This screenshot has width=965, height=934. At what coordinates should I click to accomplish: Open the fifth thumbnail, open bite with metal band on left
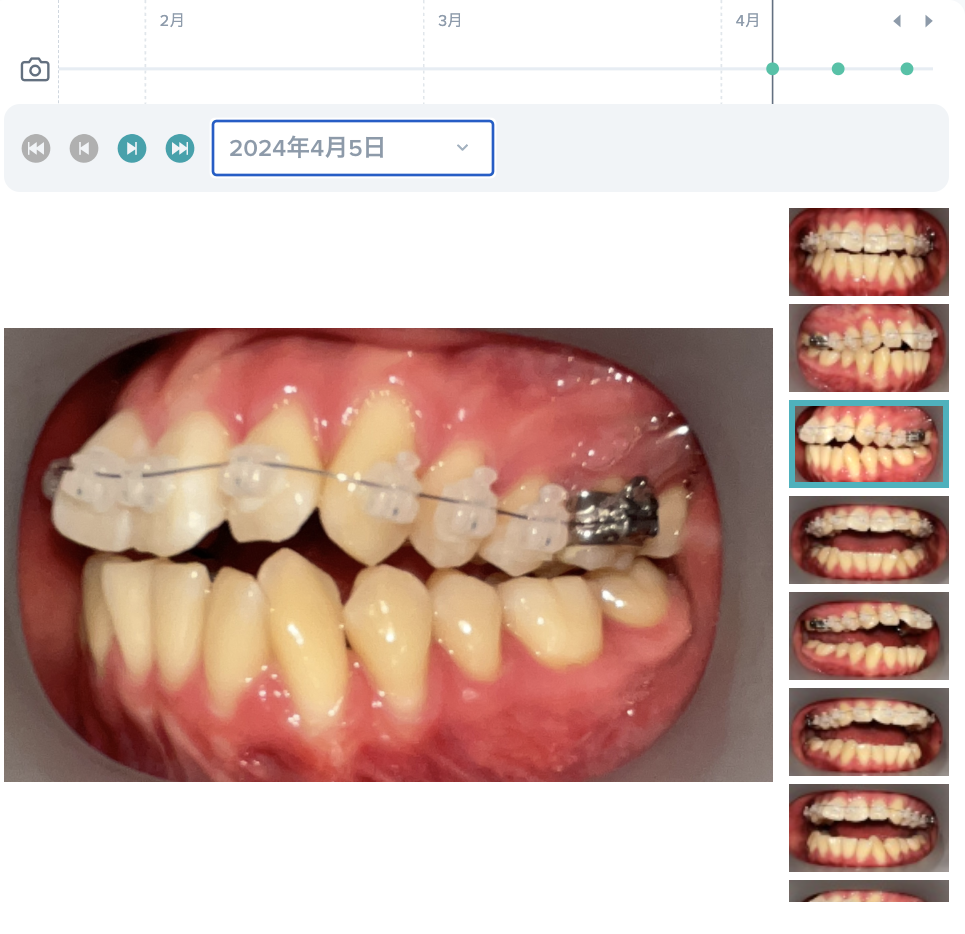tap(868, 636)
